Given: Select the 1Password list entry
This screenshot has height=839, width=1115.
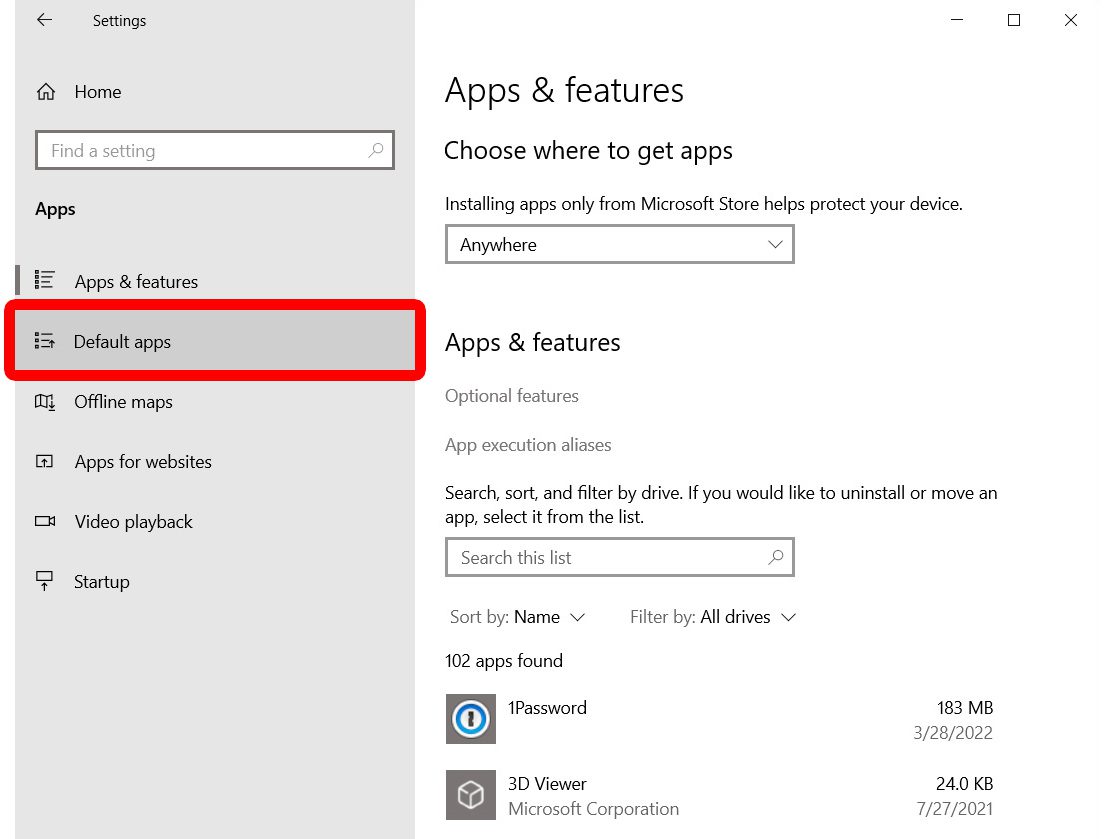Looking at the screenshot, I should (547, 708).
